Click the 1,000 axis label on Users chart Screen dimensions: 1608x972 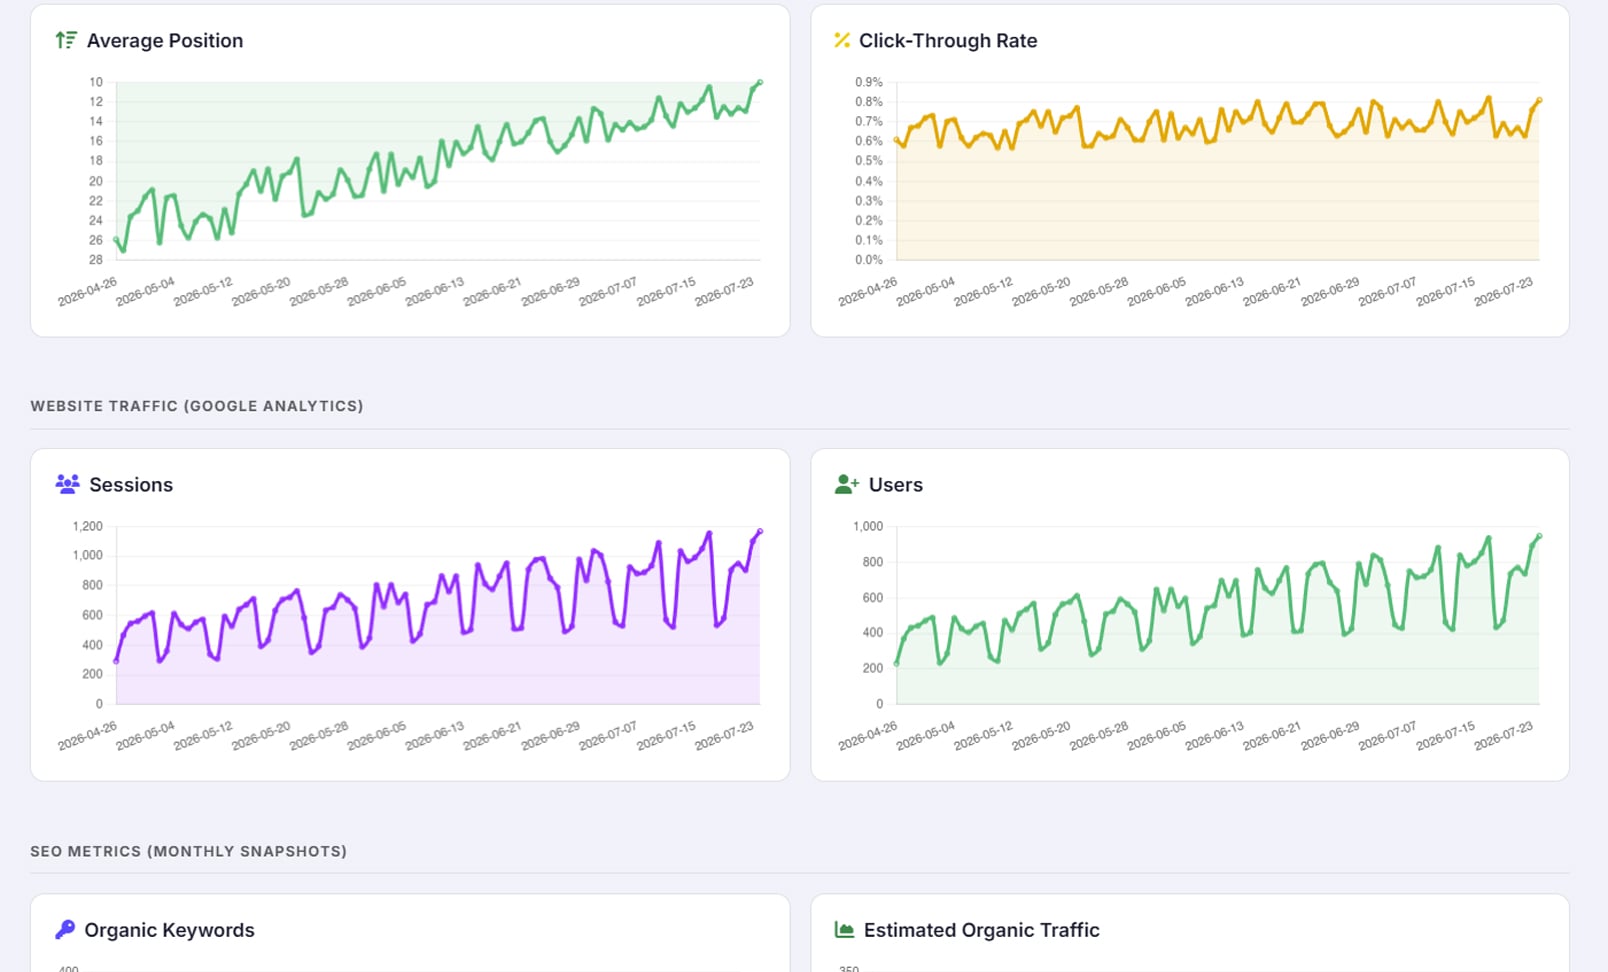tap(868, 526)
